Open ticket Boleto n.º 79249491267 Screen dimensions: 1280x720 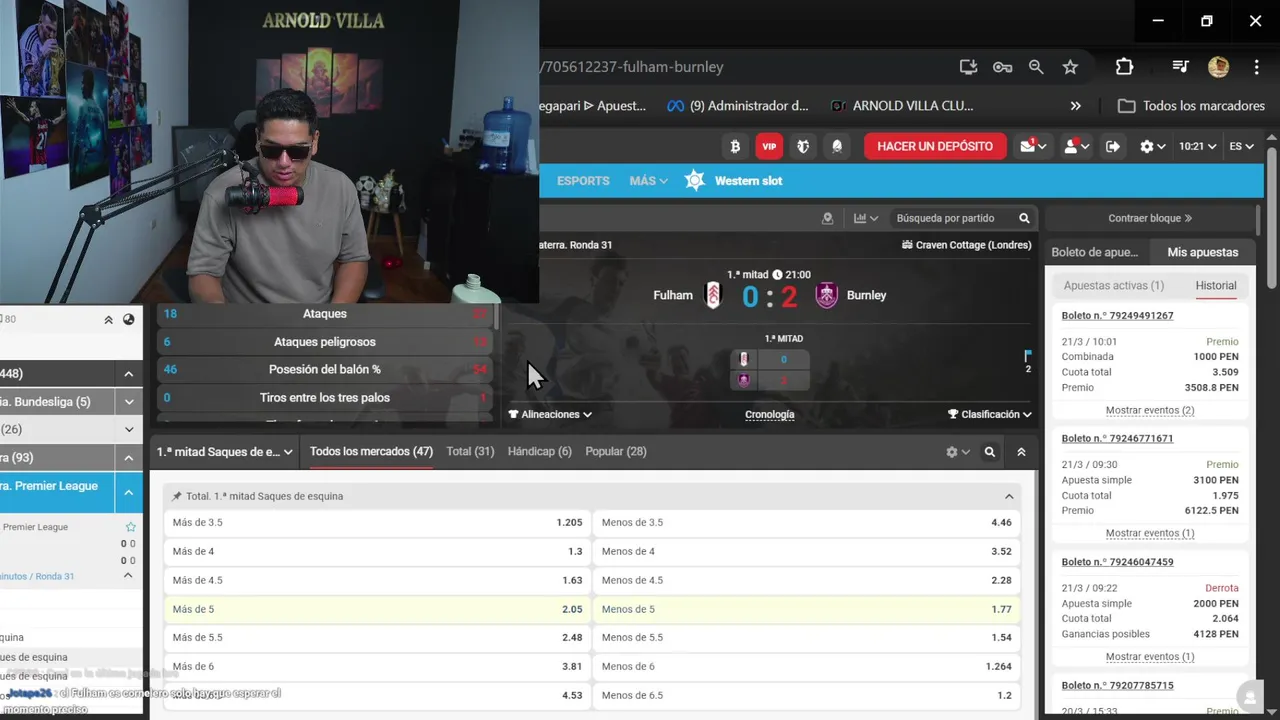point(1117,316)
